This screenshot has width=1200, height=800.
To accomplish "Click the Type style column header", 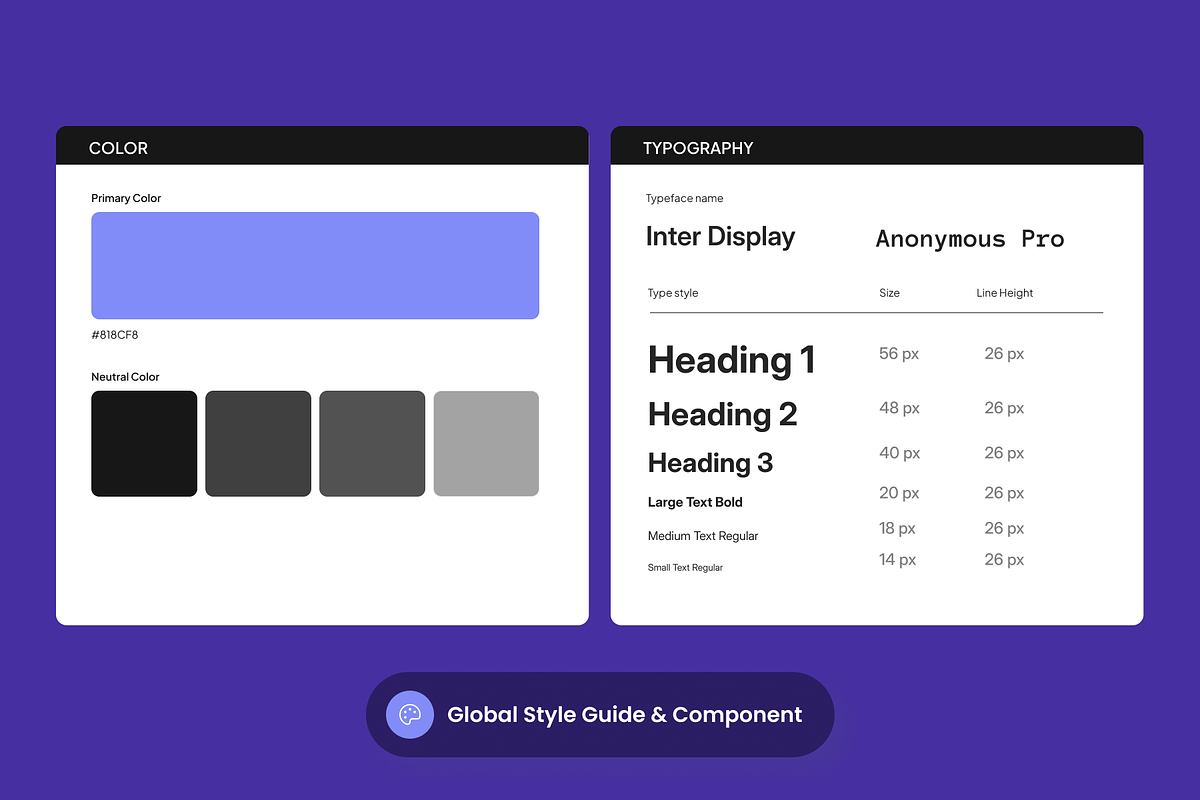I will [673, 293].
